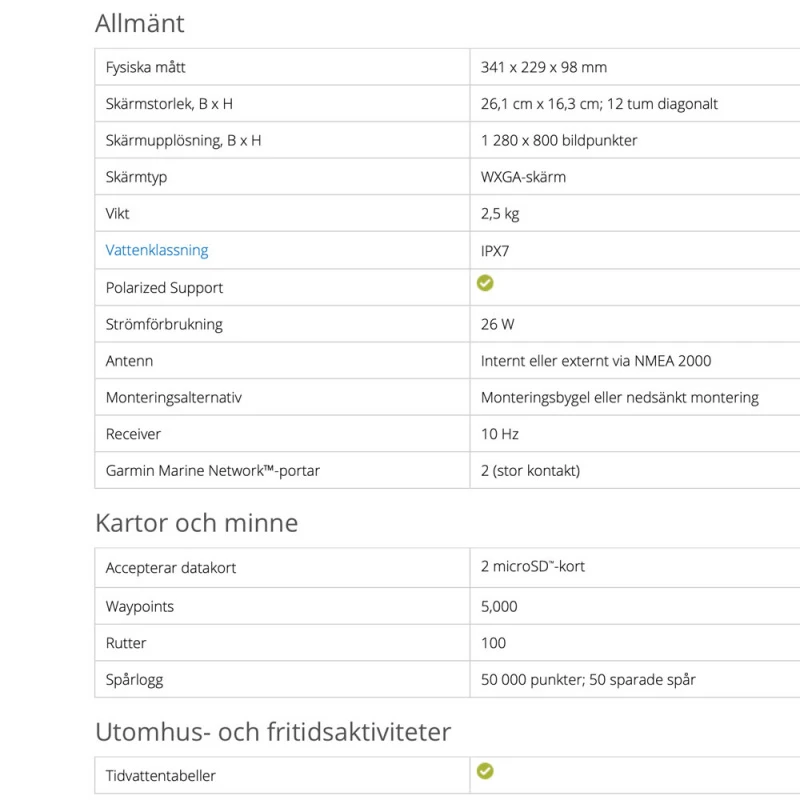The width and height of the screenshot is (800, 800).
Task: Click the Tidvattentabeller green checkmark icon
Action: point(485,771)
